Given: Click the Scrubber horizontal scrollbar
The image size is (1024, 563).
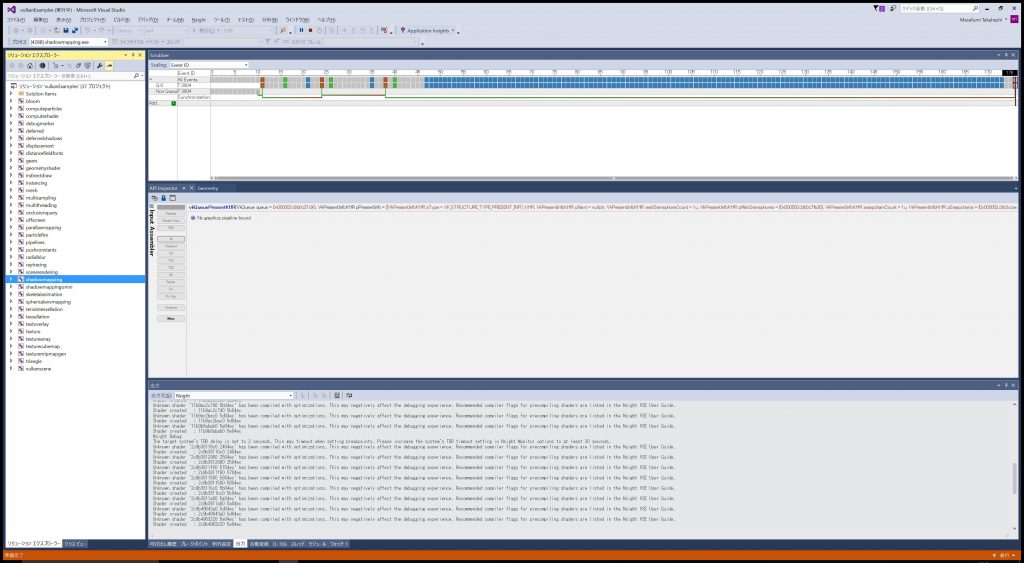Looking at the screenshot, I should pyautogui.click(x=613, y=178).
